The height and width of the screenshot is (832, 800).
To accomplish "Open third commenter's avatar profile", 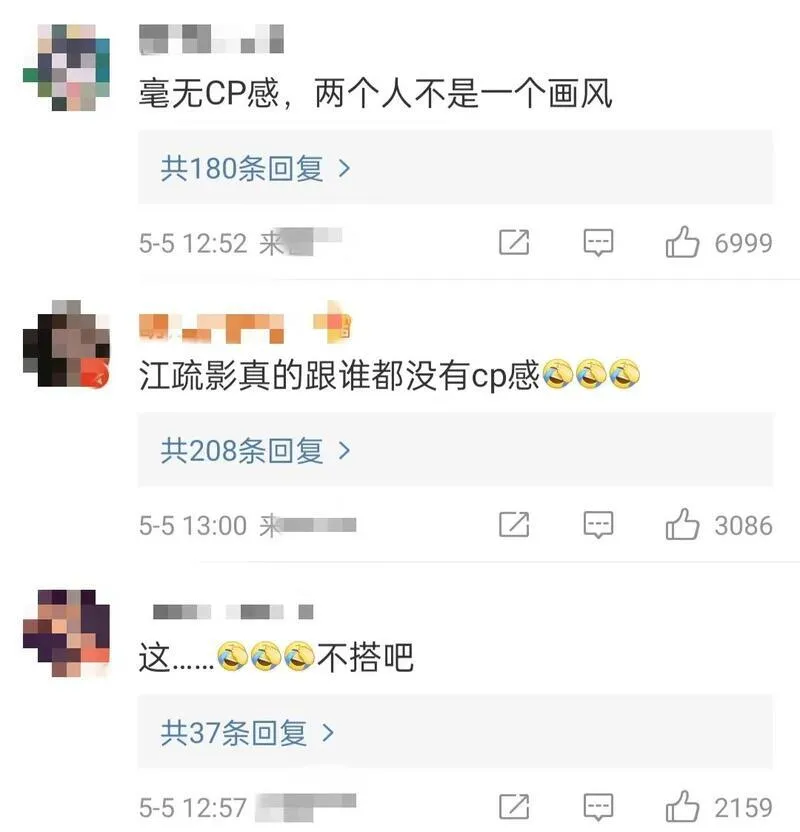I will point(66,633).
